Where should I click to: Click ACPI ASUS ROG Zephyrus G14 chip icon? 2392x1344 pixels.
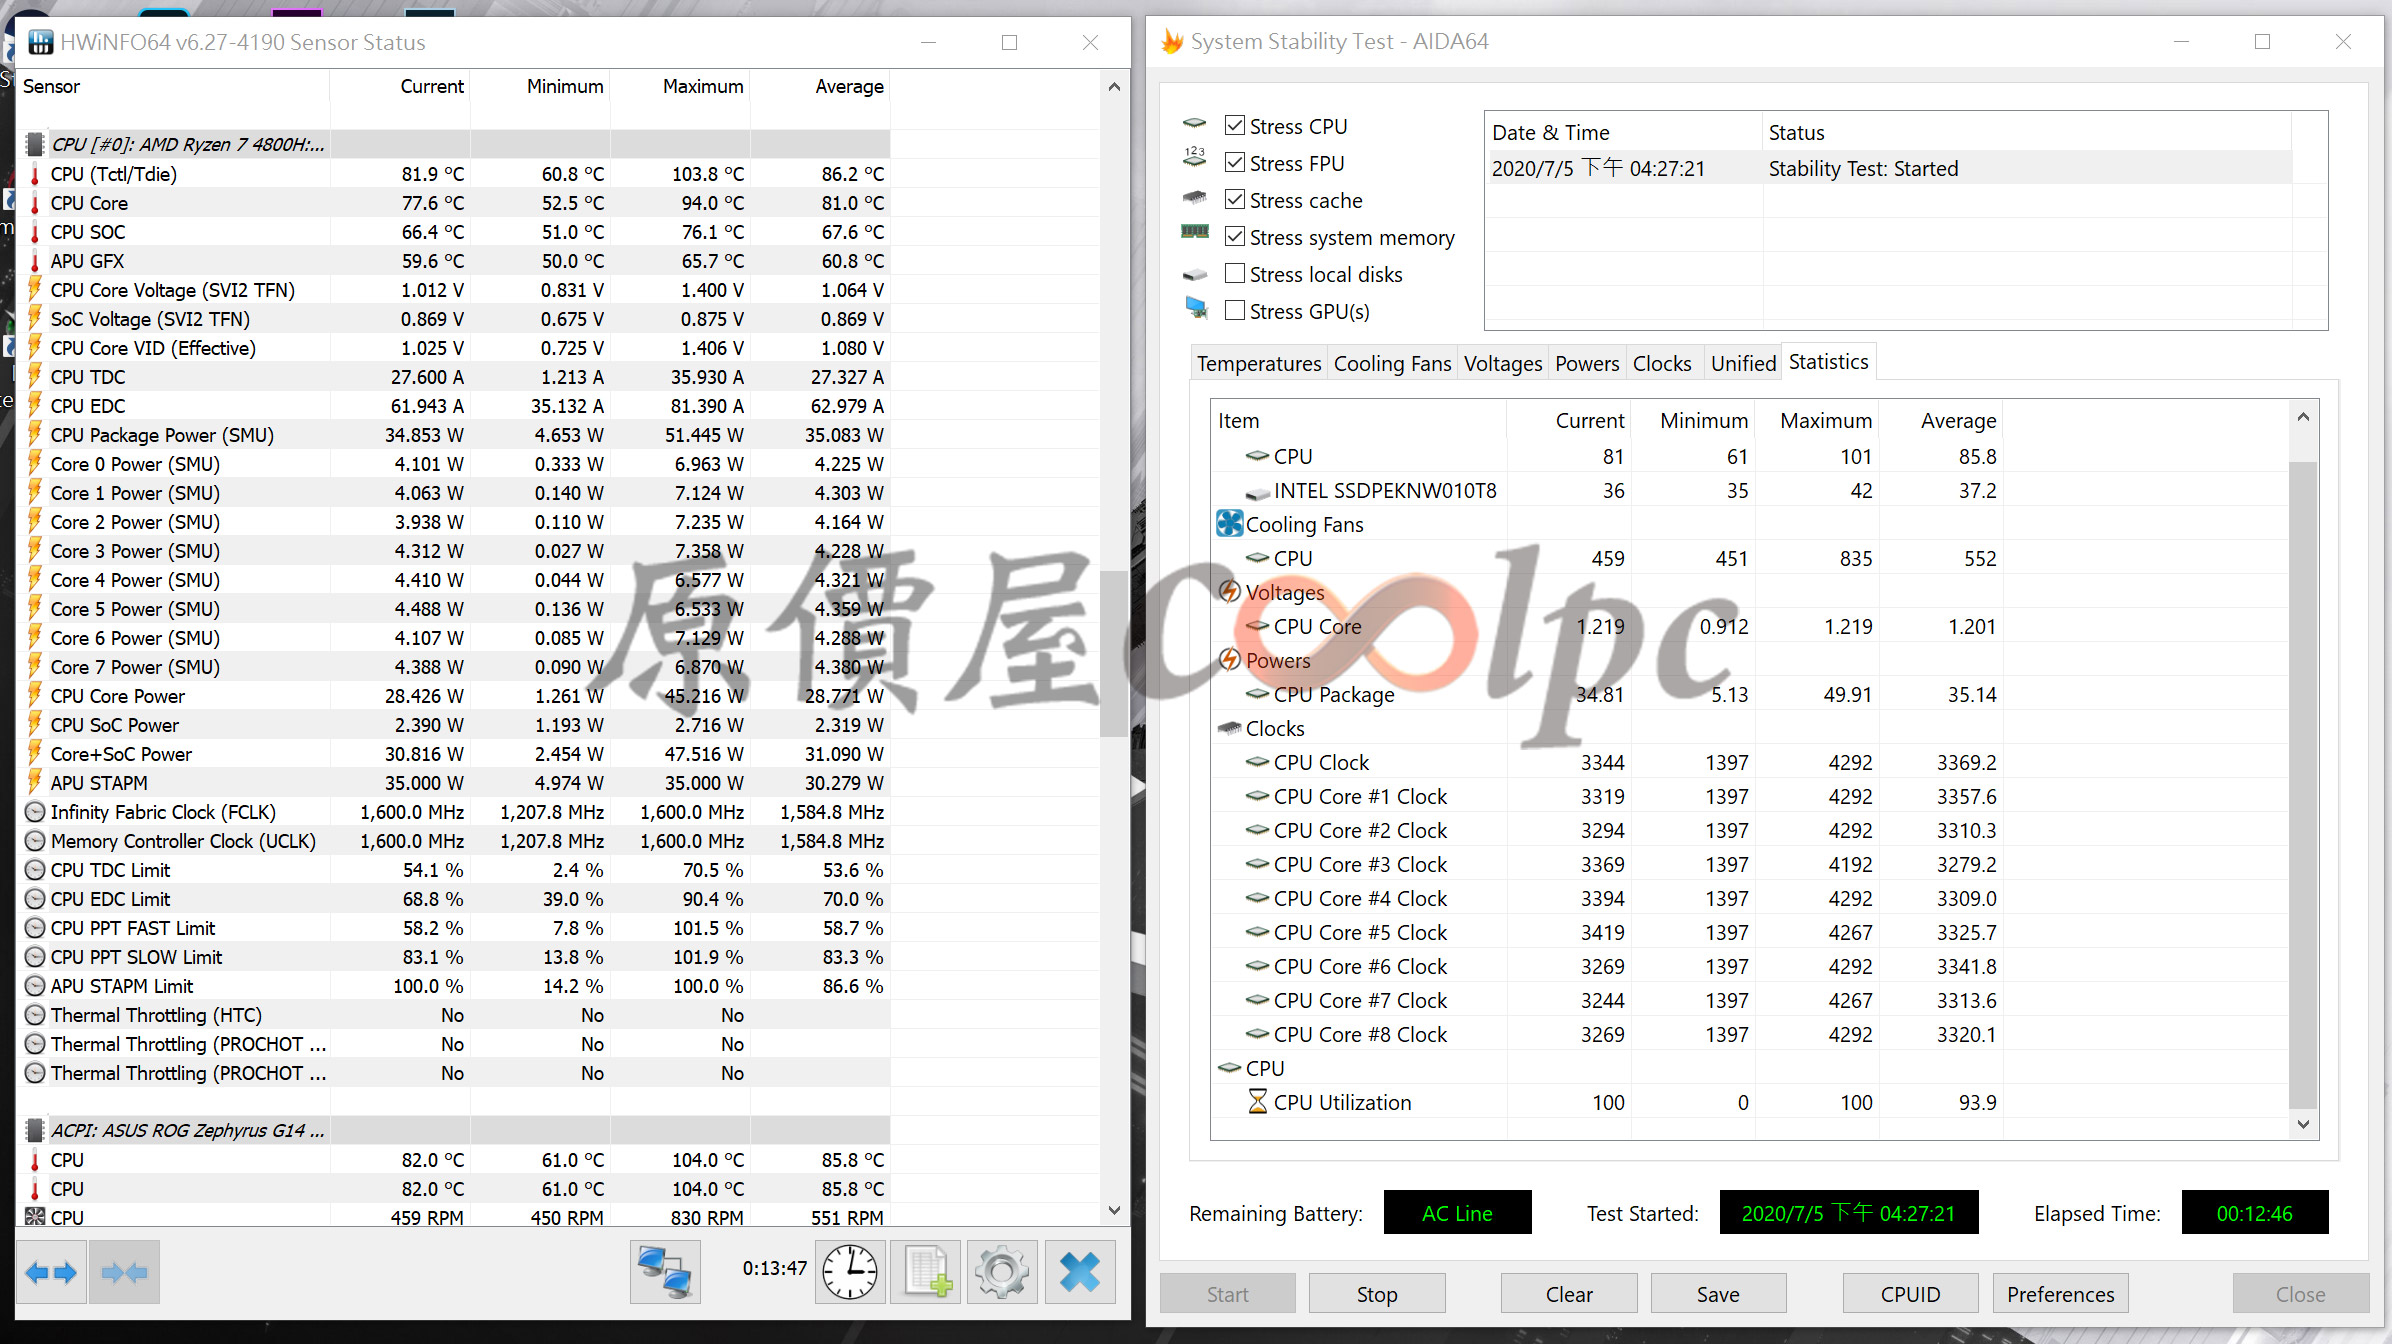pos(35,1130)
